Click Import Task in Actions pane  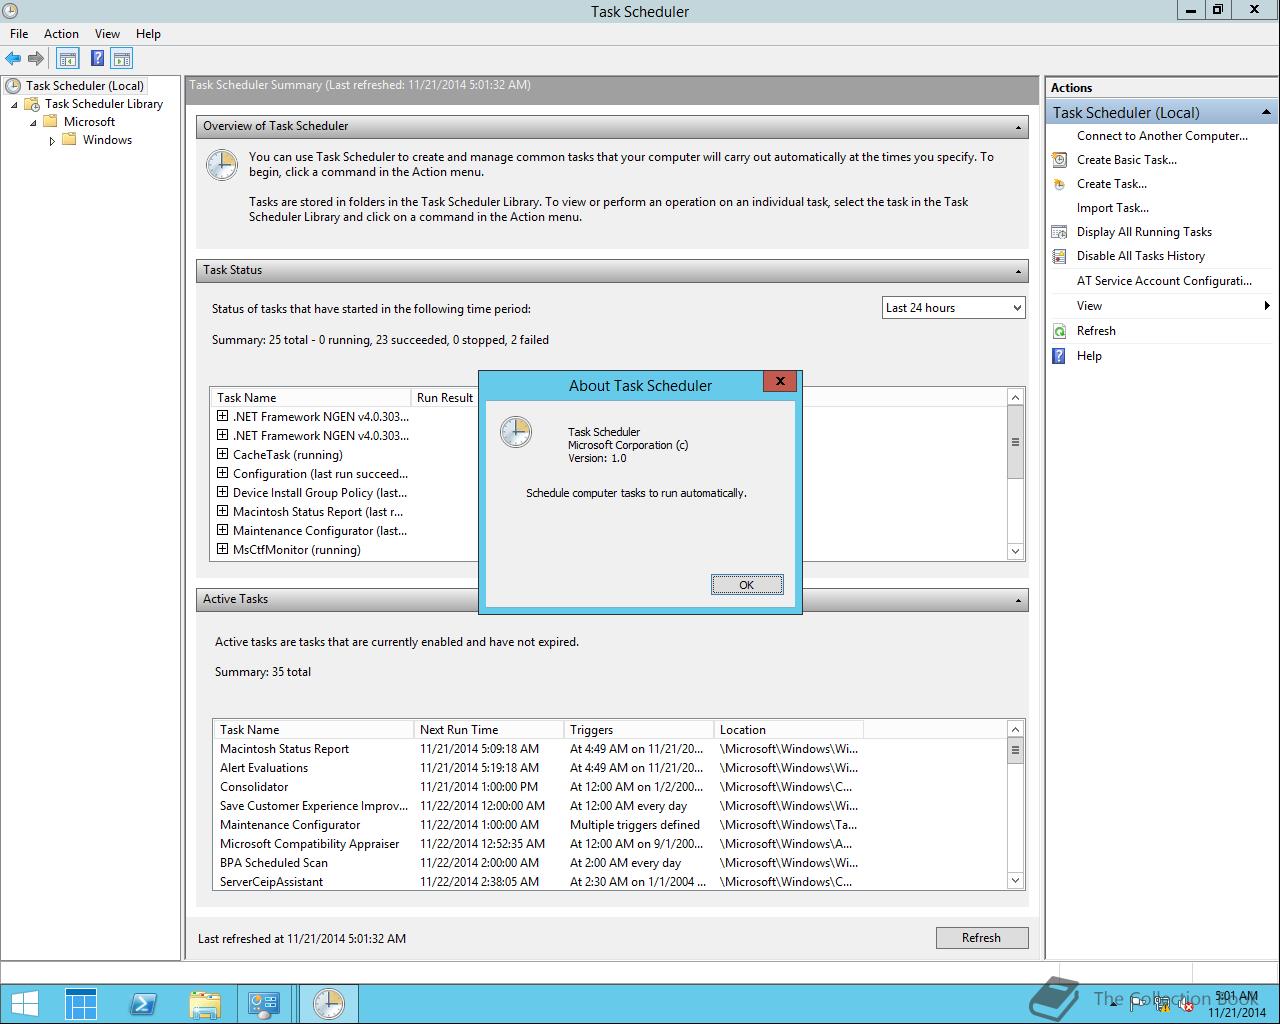pos(1113,208)
